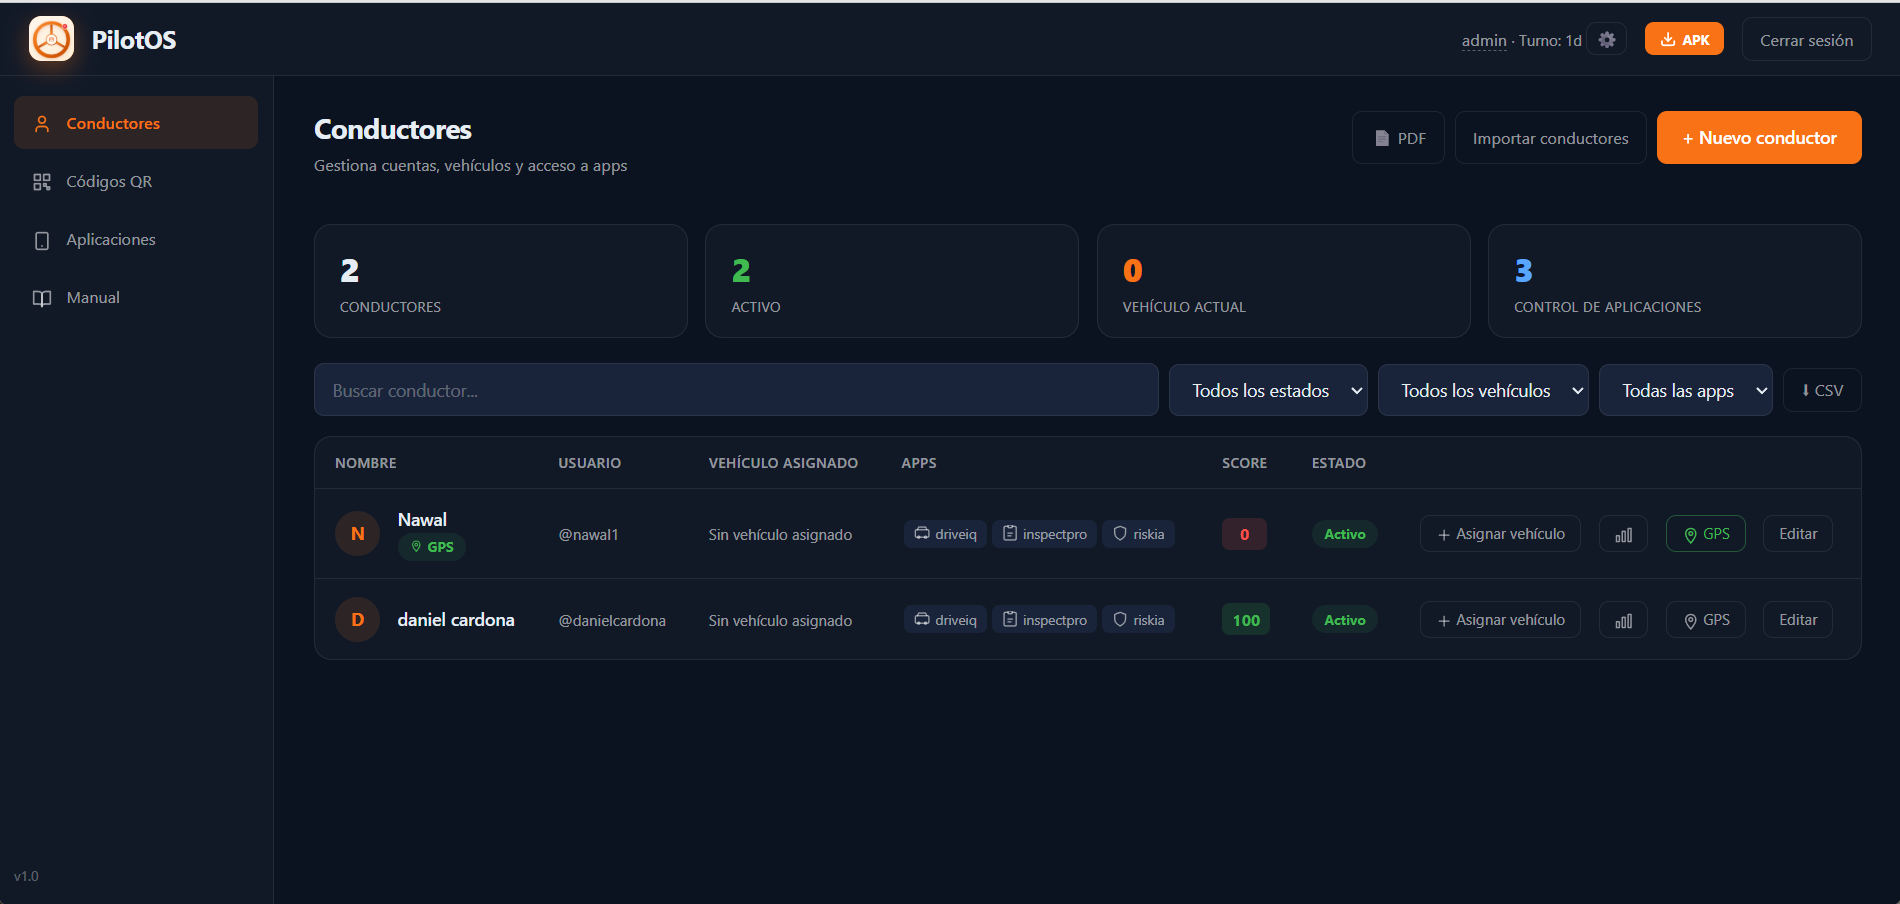Click the Conductores count card
1900x904 pixels.
pyautogui.click(x=501, y=281)
